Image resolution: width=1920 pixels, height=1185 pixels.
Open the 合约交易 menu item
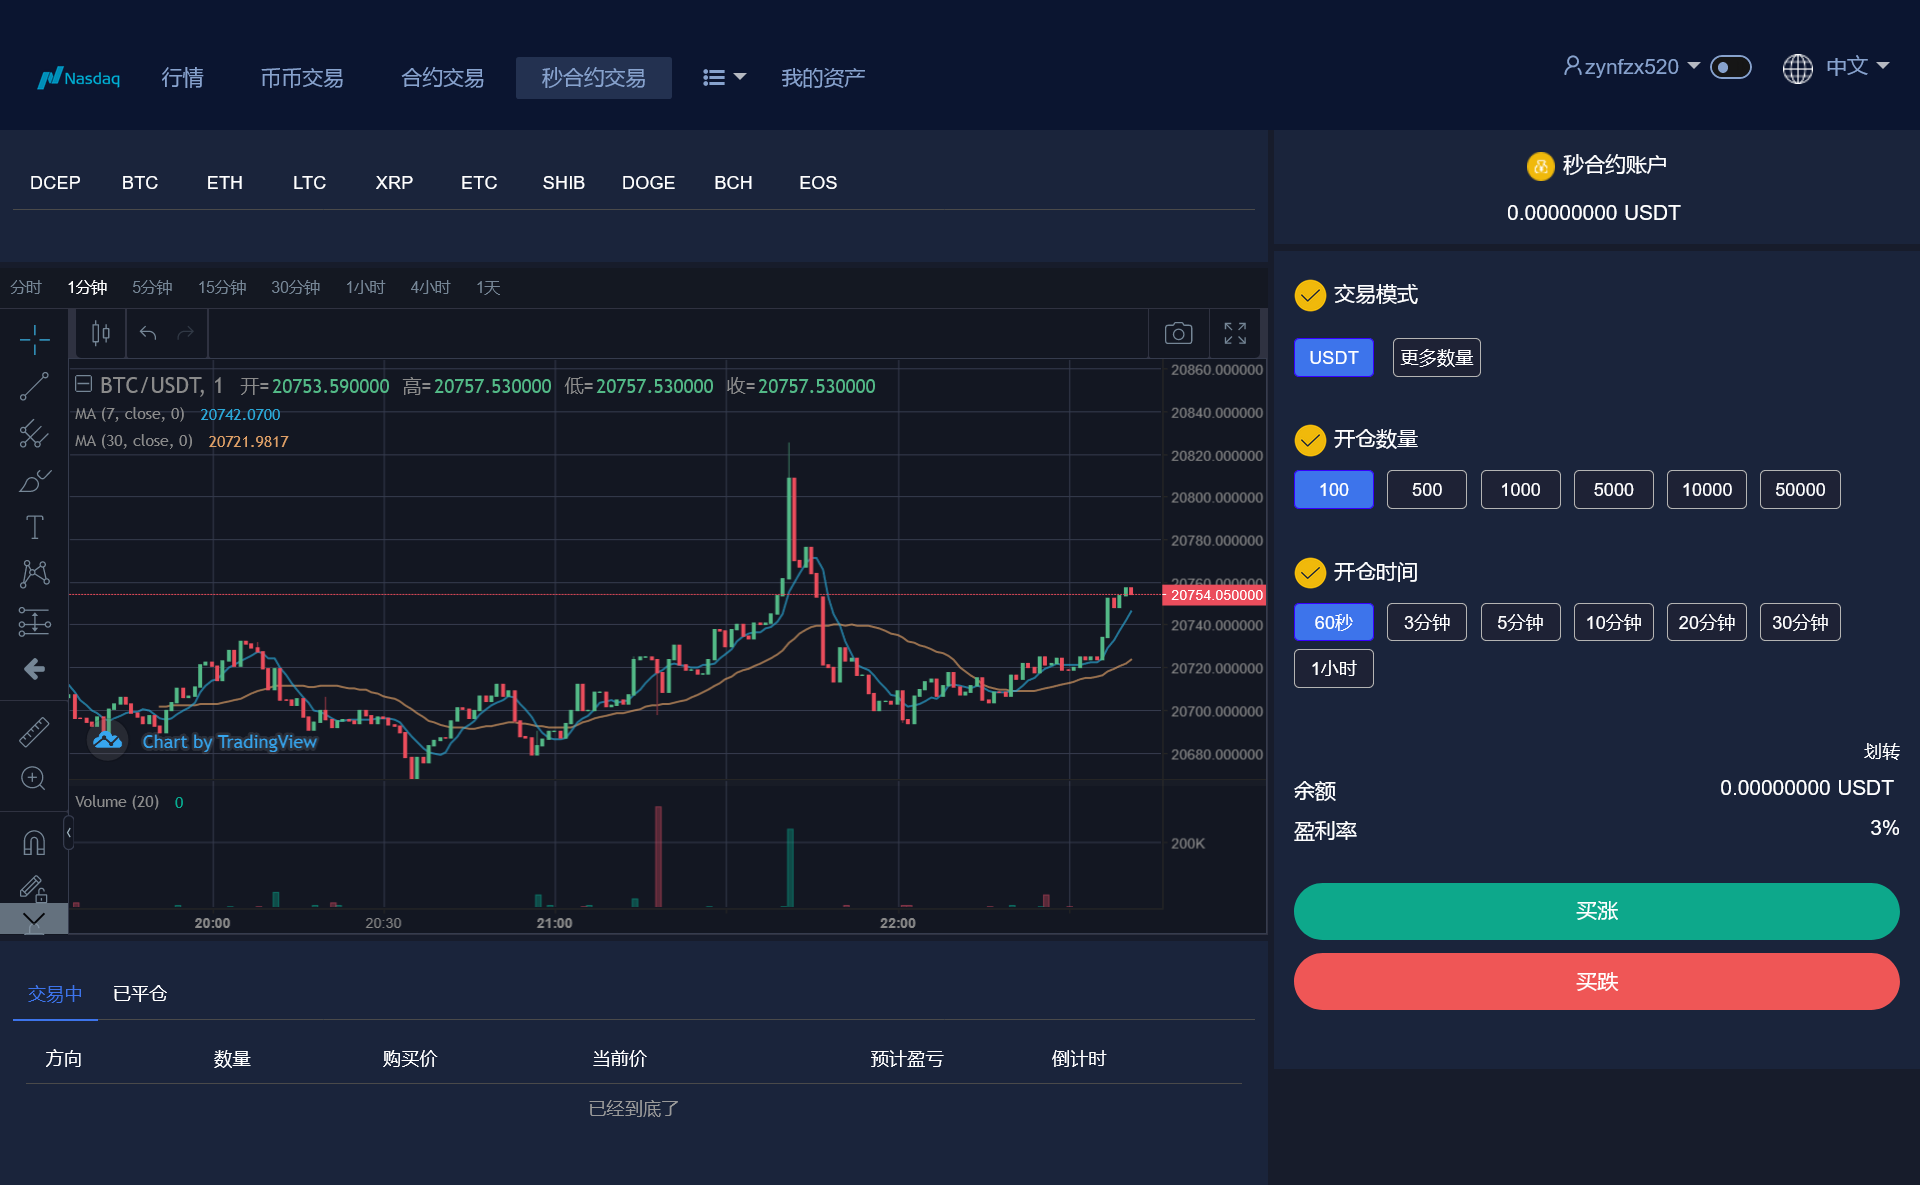pos(442,77)
